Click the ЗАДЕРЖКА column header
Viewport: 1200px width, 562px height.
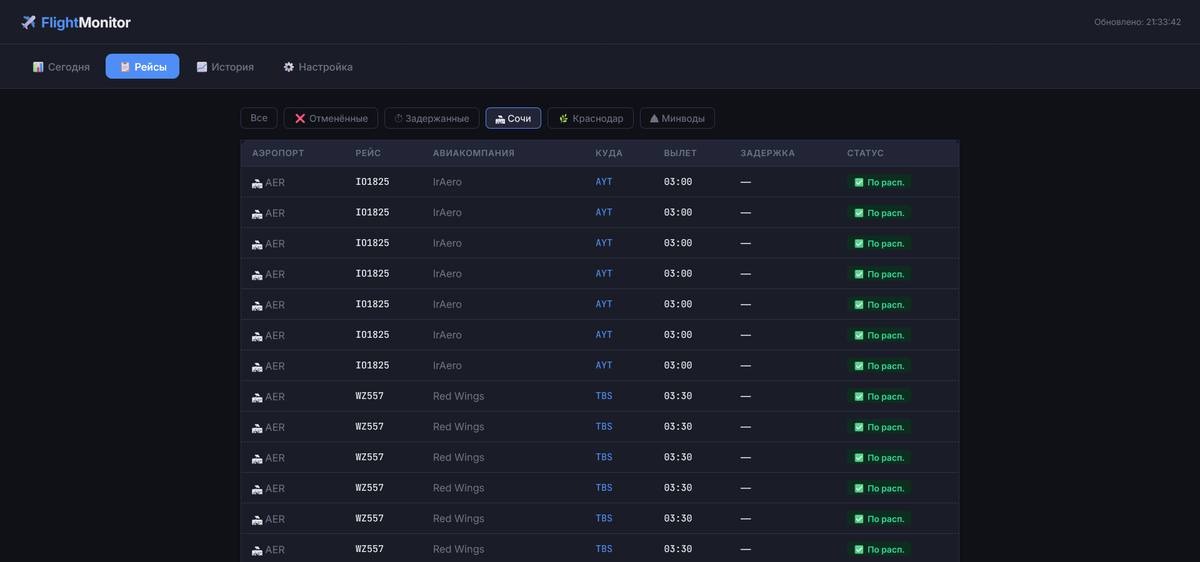click(768, 153)
